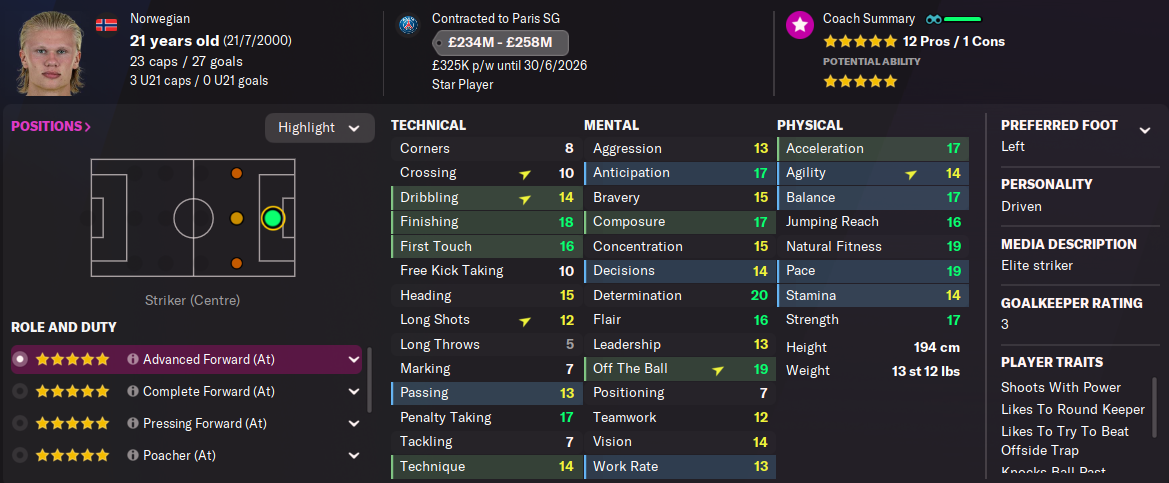Screen dimensions: 1169x483
Task: Click info icon beside Advanced Forward
Action: coord(132,359)
